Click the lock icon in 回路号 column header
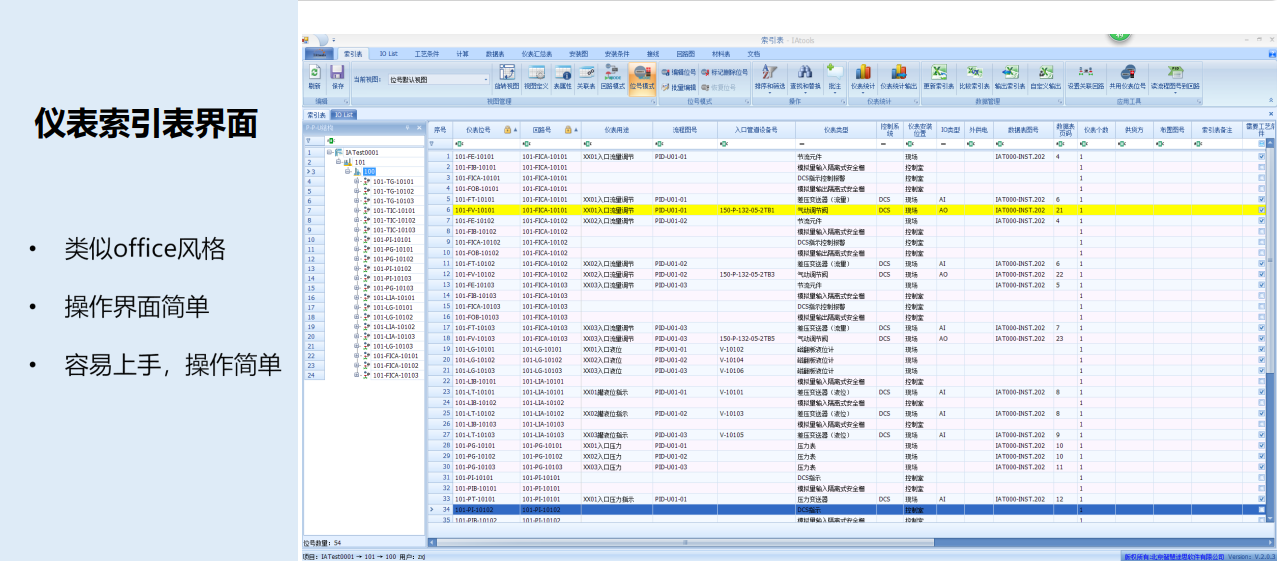Image resolution: width=1277 pixels, height=561 pixels. 568,130
